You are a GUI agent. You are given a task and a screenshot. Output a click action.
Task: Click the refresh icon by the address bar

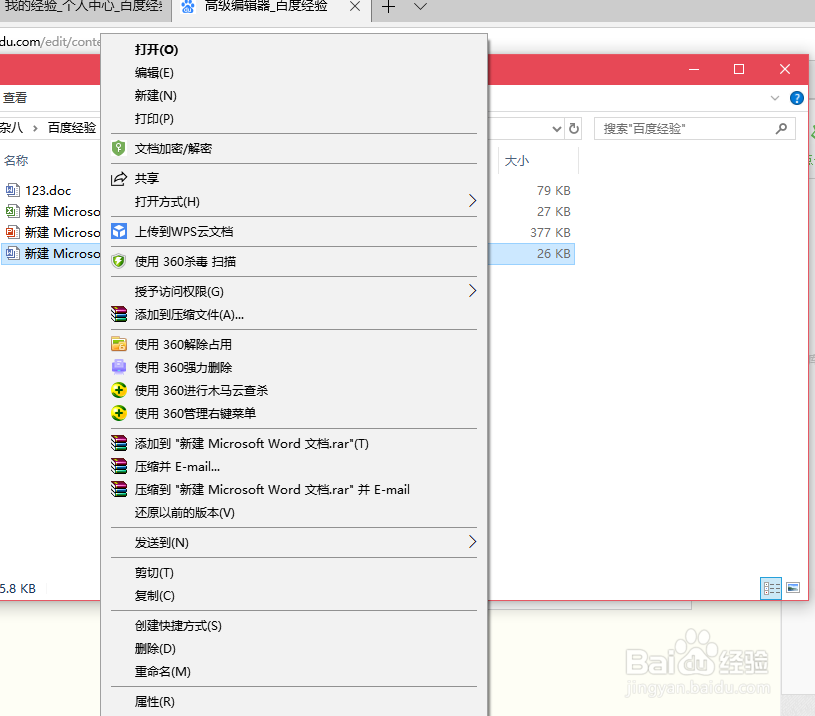click(x=574, y=128)
